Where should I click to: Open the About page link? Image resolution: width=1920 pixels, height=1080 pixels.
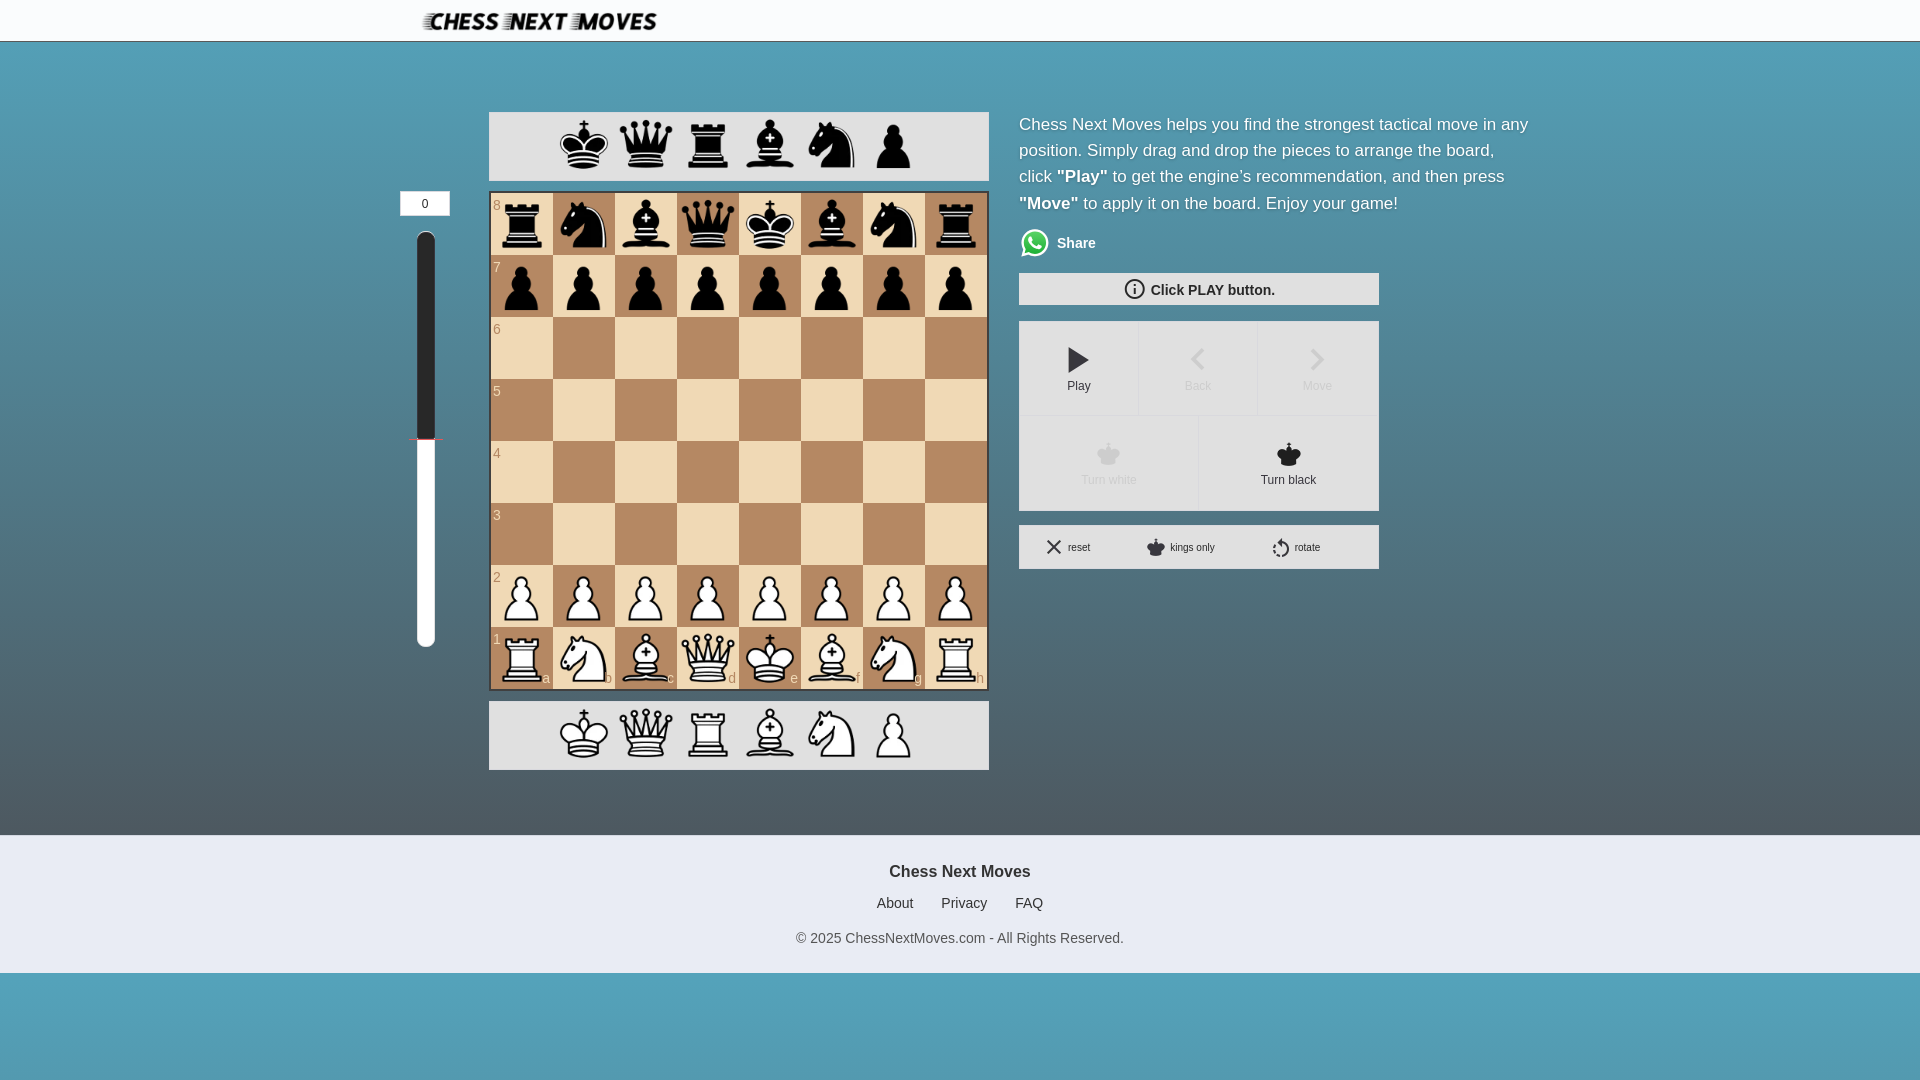coord(895,903)
